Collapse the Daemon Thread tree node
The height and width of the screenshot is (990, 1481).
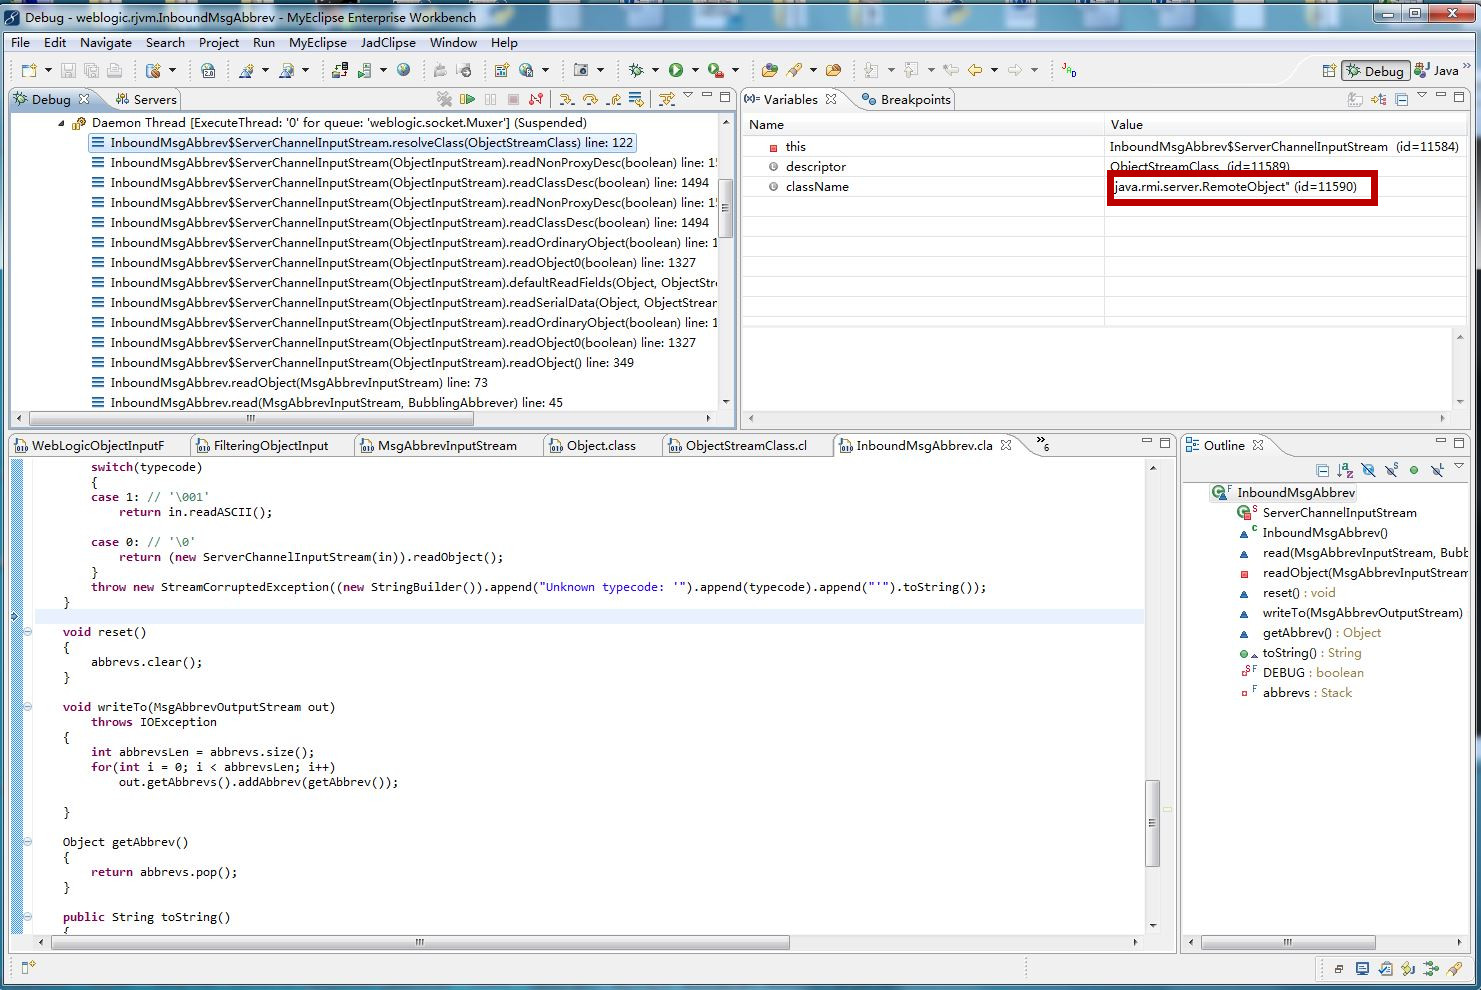pyautogui.click(x=61, y=123)
